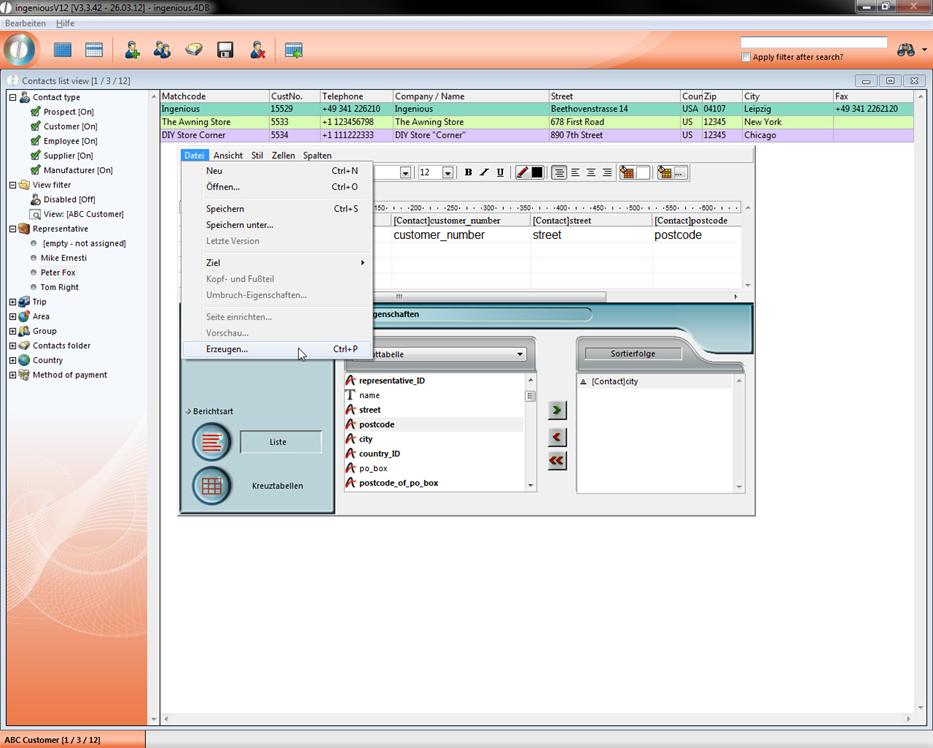Select the Liste report type icon
Image resolution: width=933 pixels, height=748 pixels.
click(x=211, y=442)
